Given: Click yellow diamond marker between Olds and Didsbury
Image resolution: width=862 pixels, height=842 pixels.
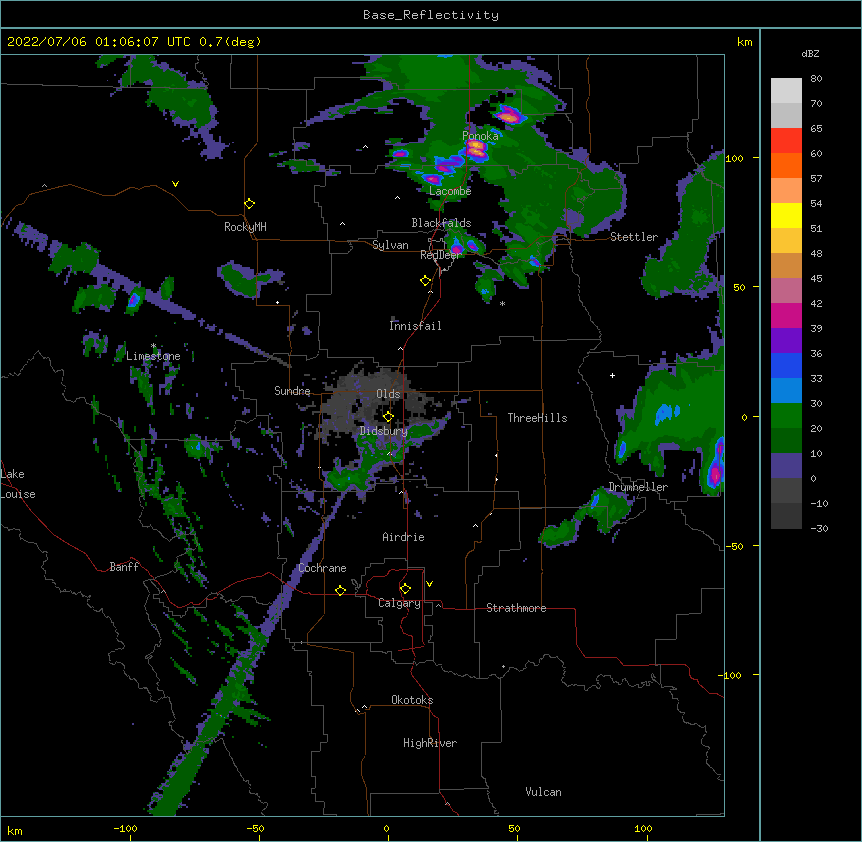Looking at the screenshot, I should [389, 416].
